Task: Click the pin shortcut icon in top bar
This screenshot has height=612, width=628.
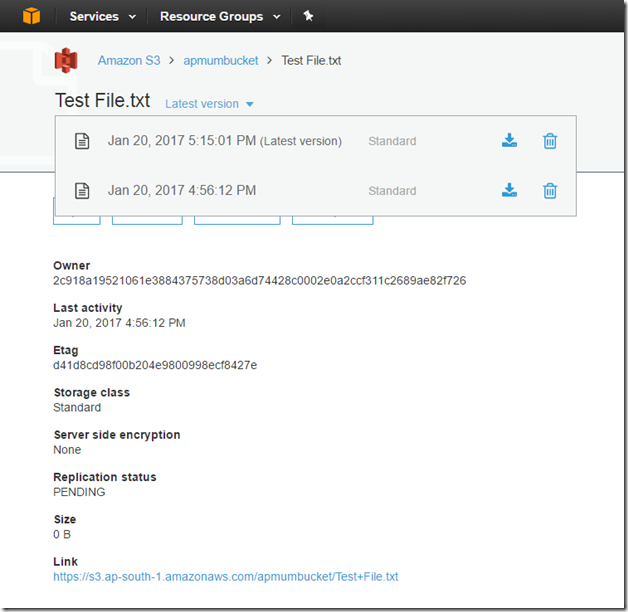Action: click(308, 16)
